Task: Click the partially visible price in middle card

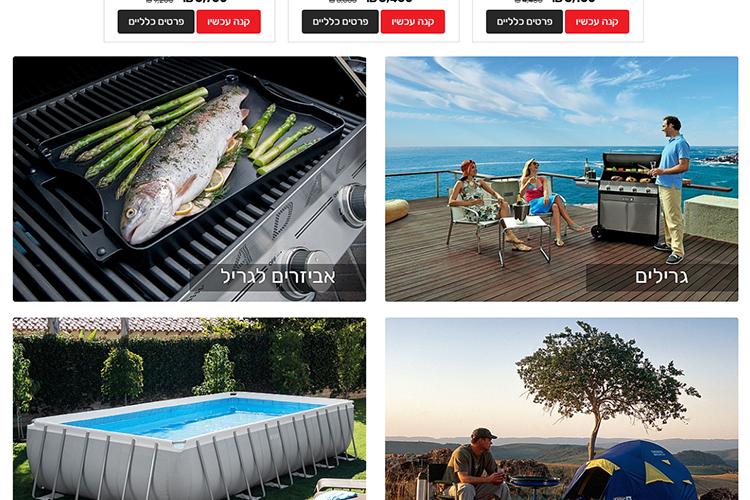Action: click(389, 1)
